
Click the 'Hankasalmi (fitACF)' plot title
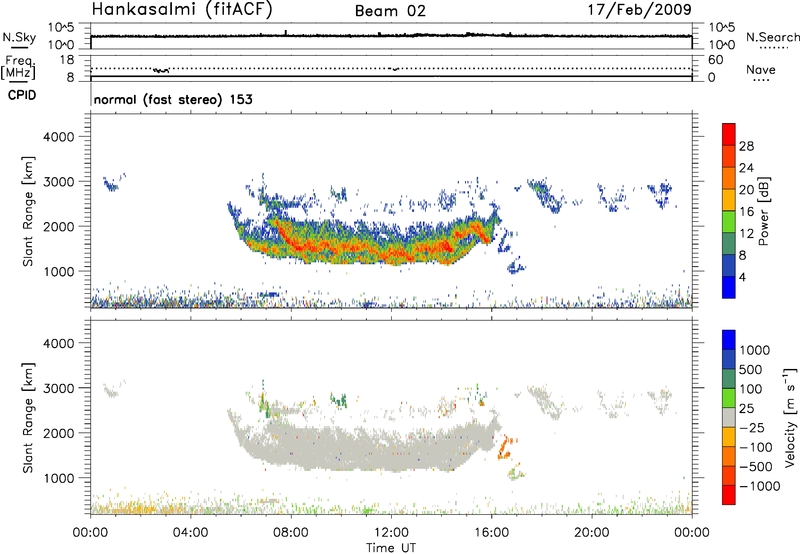point(182,9)
